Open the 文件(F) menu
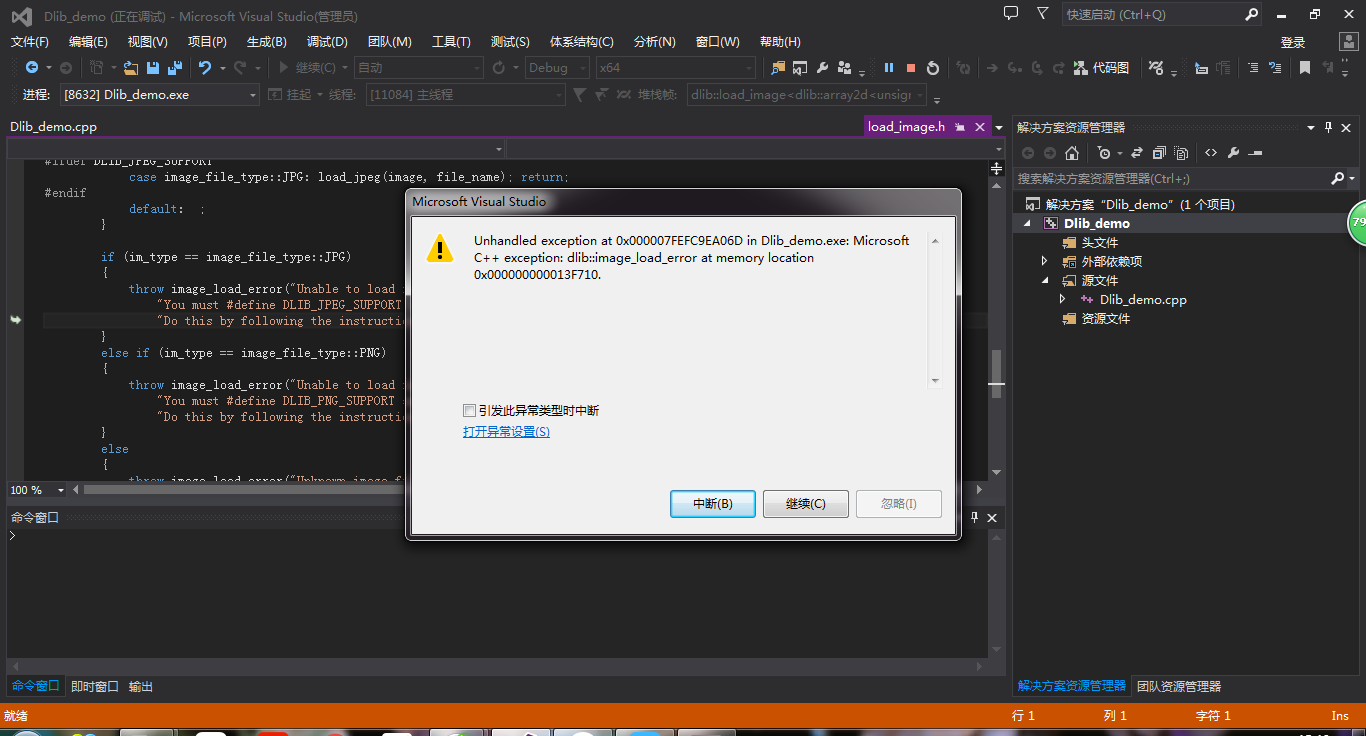The image size is (1366, 736). tap(30, 41)
